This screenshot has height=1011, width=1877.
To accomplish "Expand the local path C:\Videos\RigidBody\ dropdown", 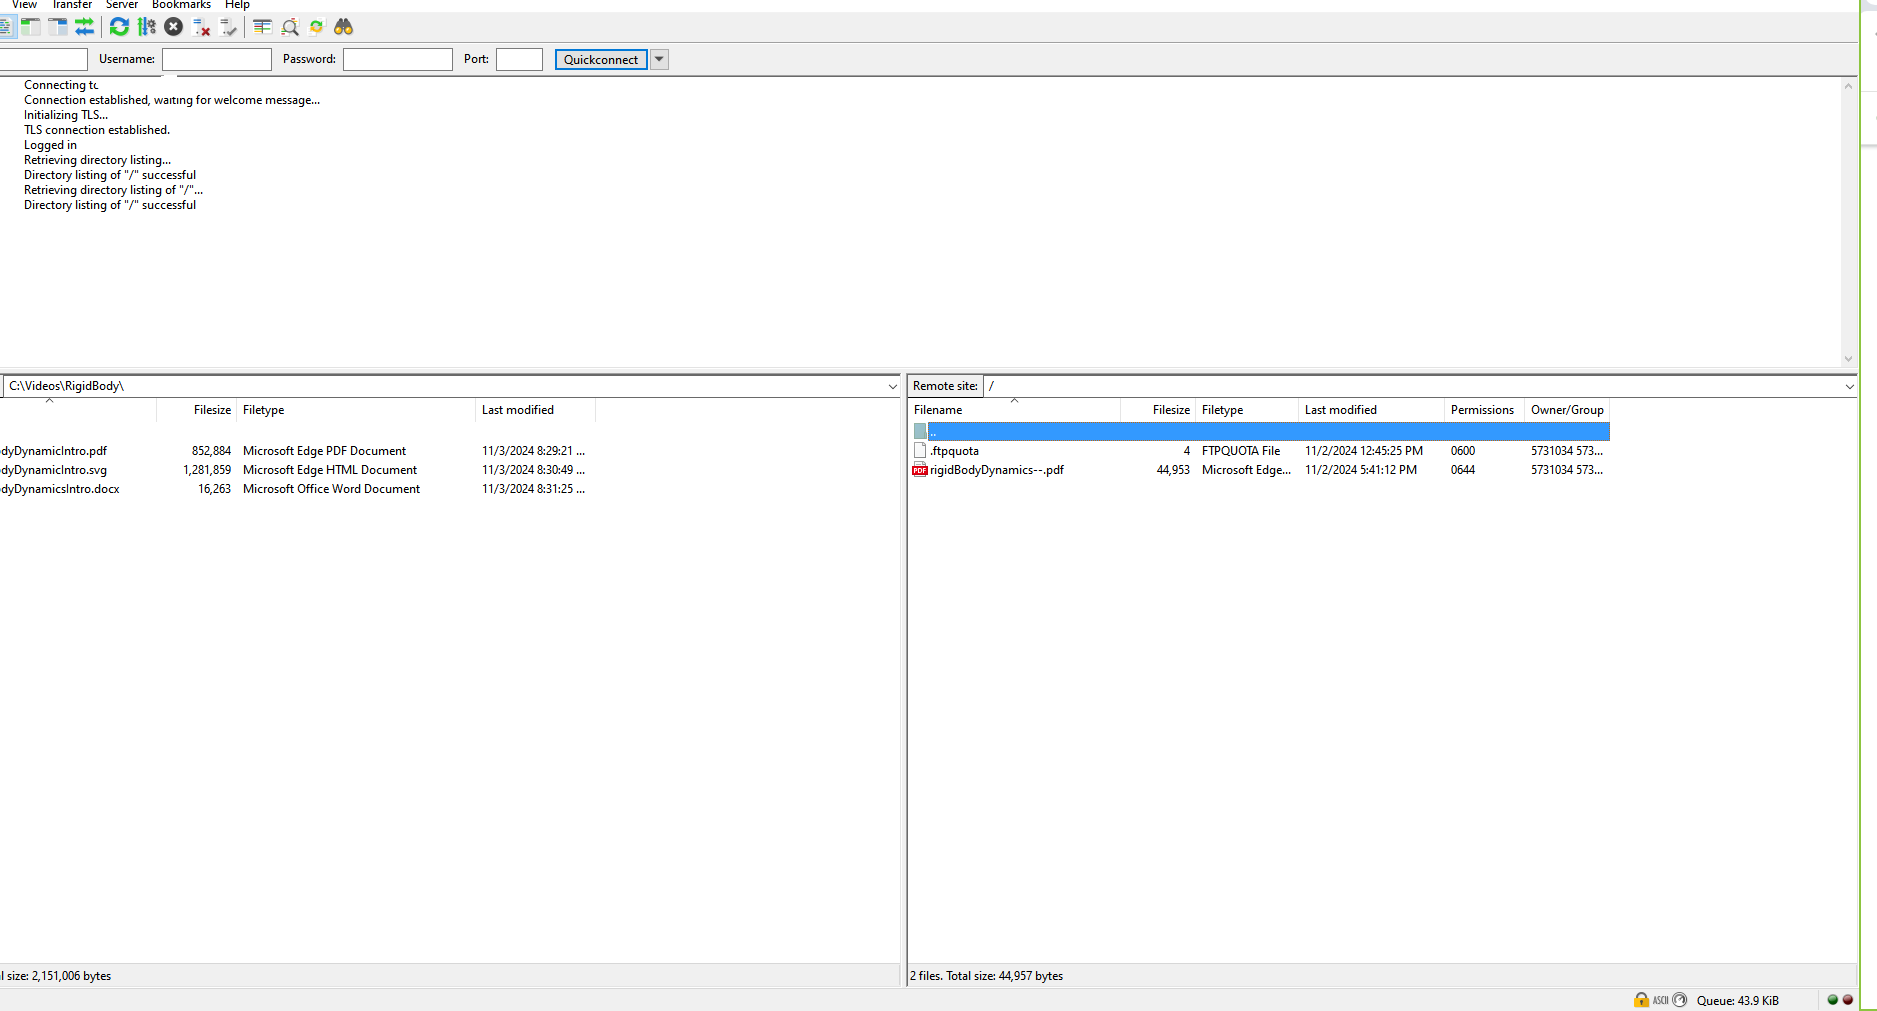I will pos(892,386).
